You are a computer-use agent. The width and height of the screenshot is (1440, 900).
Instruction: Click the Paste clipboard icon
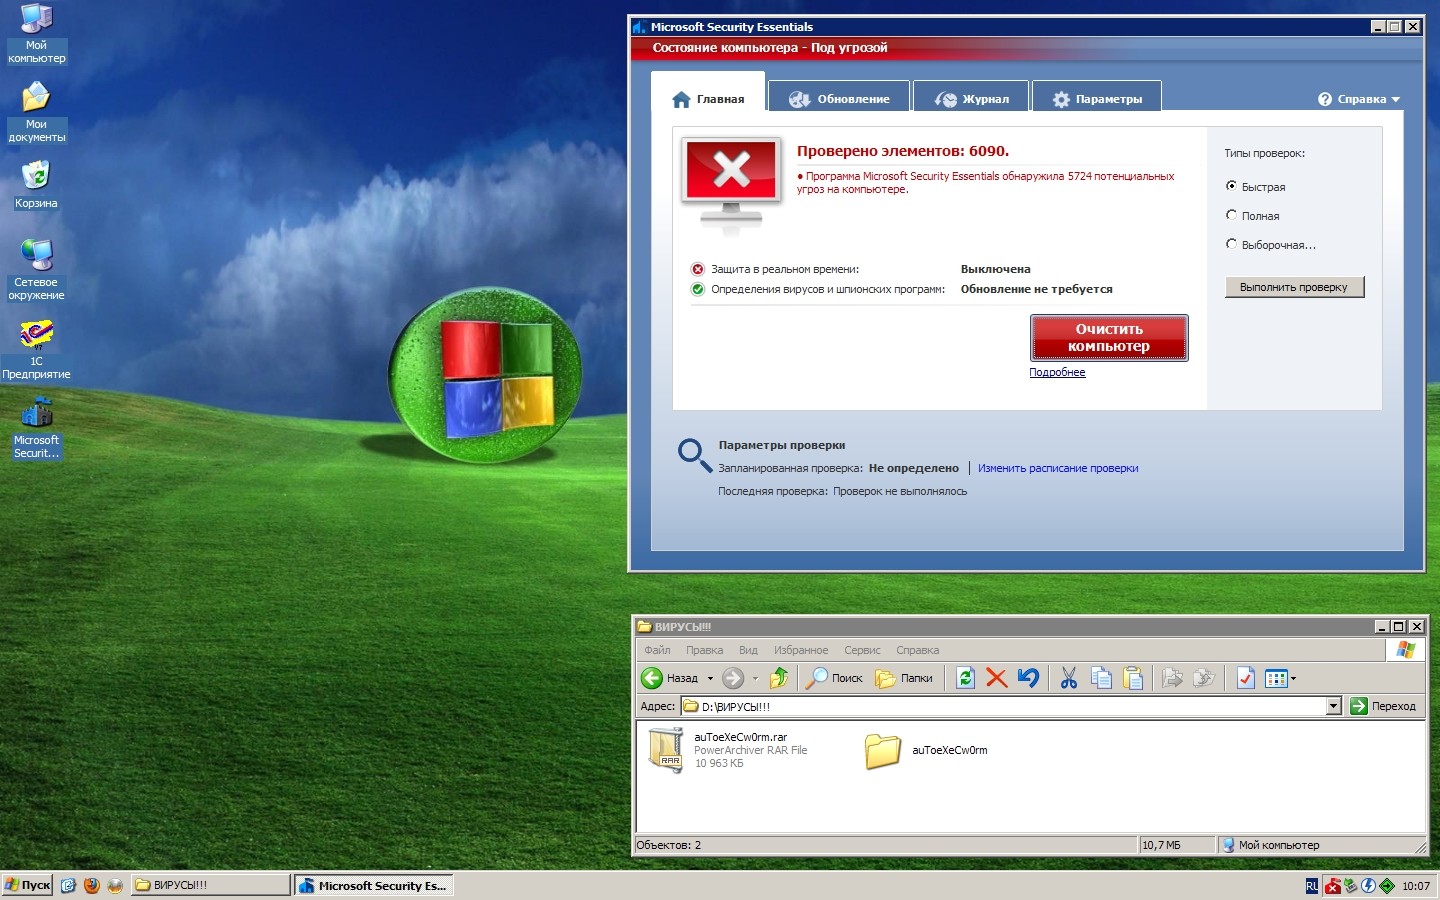tap(1133, 678)
